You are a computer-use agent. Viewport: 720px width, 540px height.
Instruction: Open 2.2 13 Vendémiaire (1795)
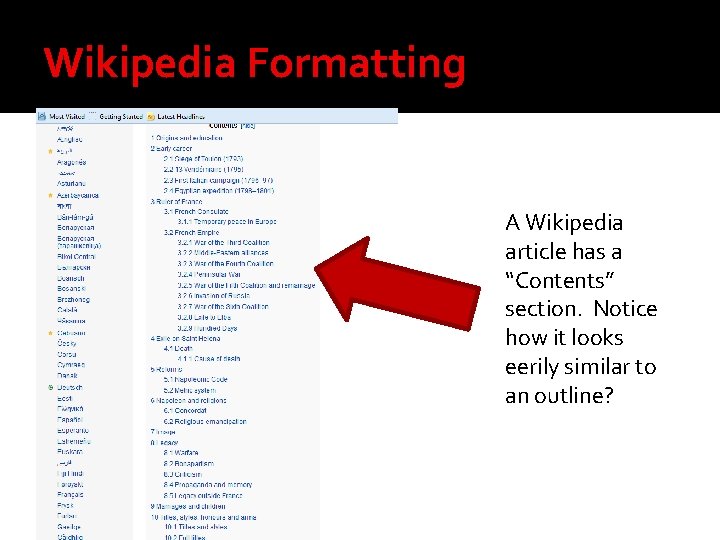203,169
